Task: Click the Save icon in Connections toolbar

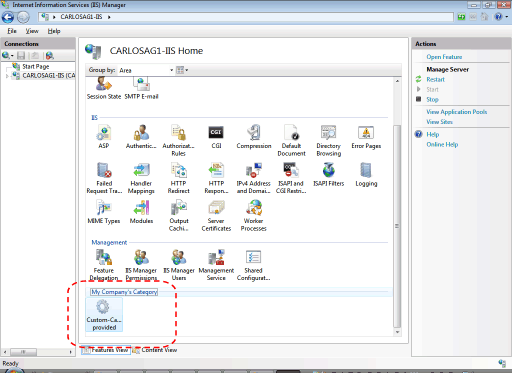Action: [21, 55]
